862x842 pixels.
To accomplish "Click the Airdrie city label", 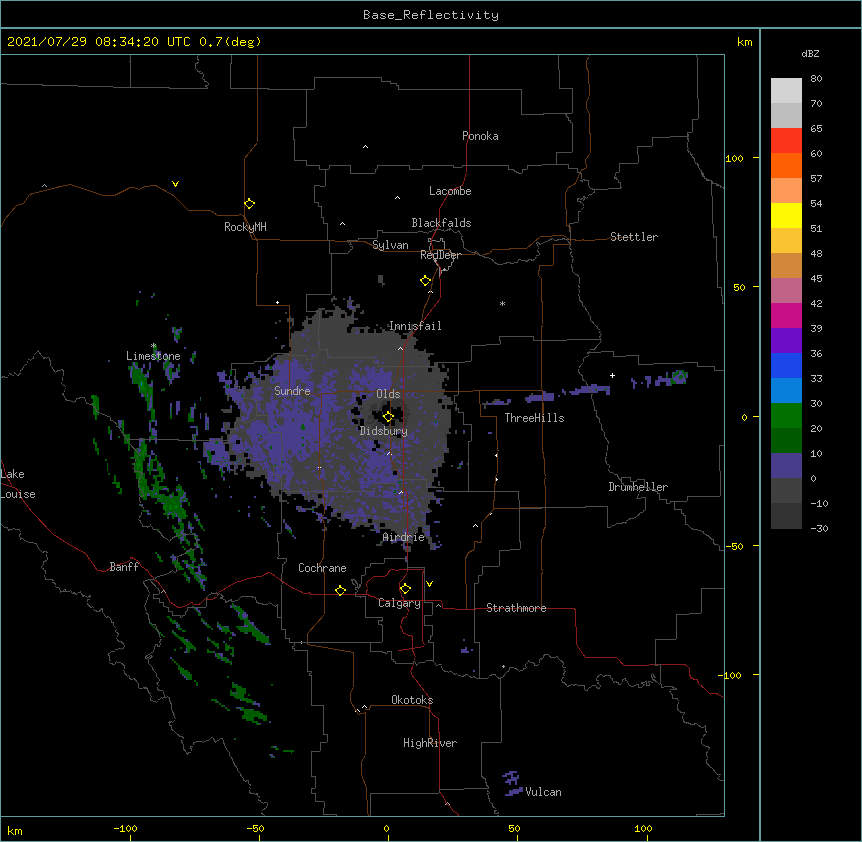I will 404,537.
